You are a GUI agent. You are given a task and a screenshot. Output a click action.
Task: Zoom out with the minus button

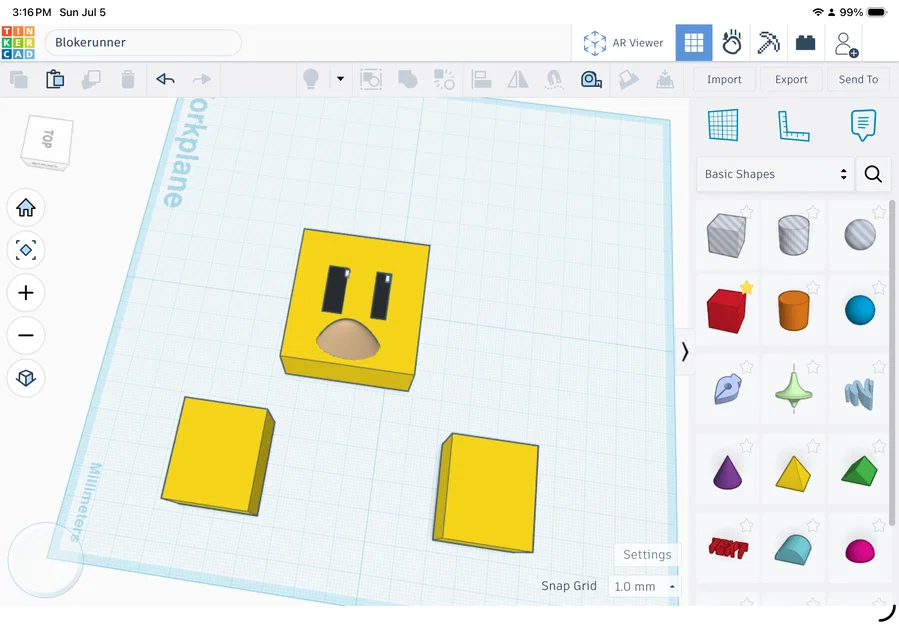tap(26, 335)
